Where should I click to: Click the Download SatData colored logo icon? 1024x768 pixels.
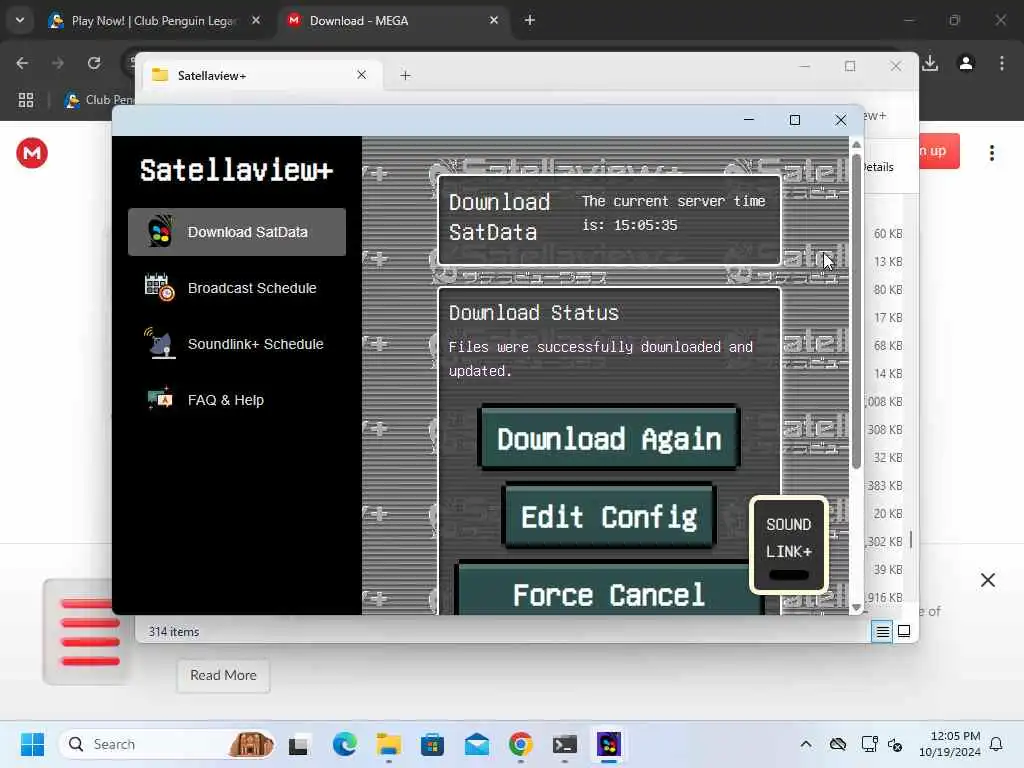(x=160, y=231)
